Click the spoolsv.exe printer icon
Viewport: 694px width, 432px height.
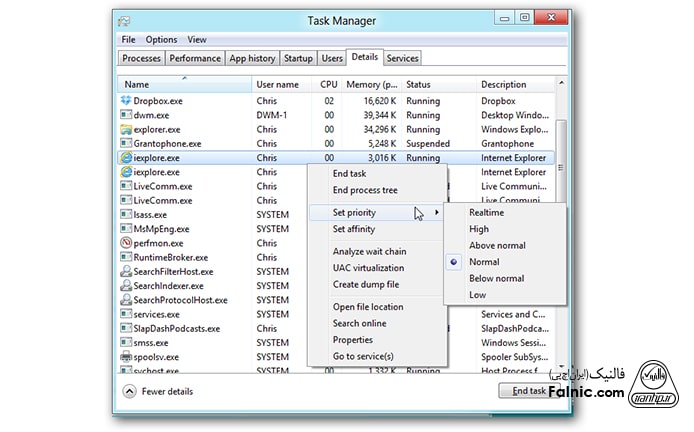pos(126,356)
